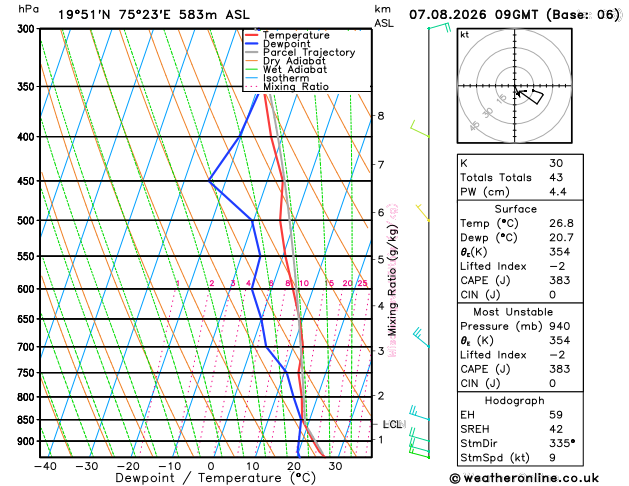Viewport: 629px width, 486px height.
Task: Click the "850" pressure level label
Action: [26, 420]
